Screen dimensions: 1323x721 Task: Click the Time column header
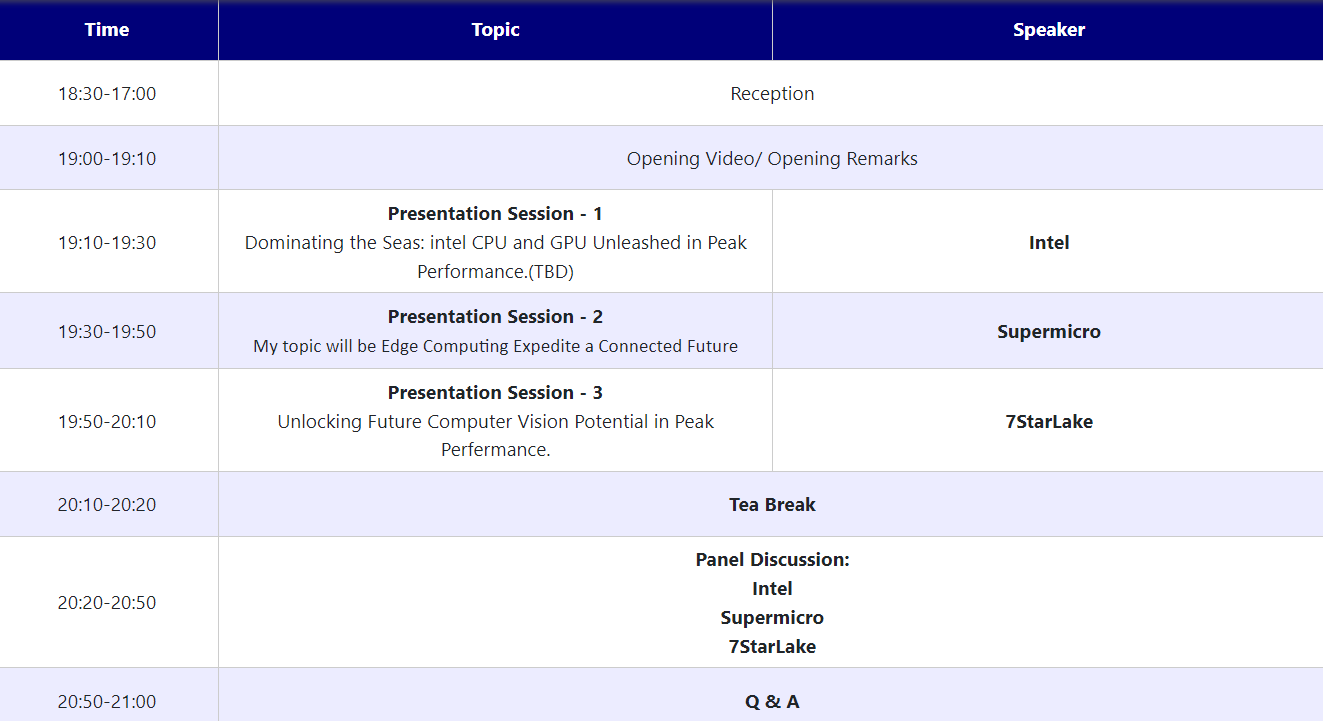[x=107, y=30]
